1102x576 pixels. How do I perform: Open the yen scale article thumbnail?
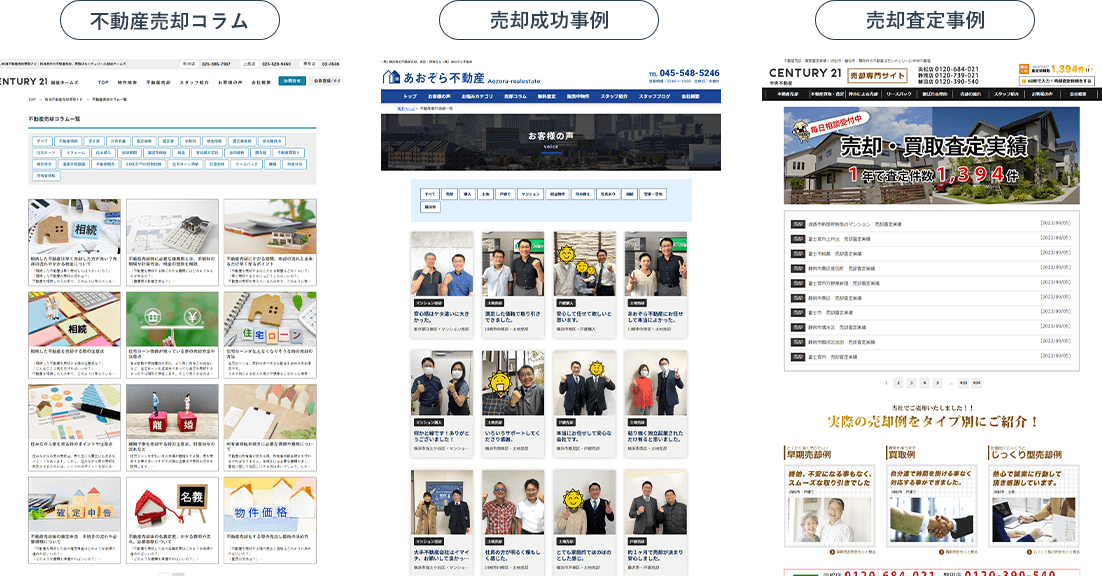click(x=172, y=320)
